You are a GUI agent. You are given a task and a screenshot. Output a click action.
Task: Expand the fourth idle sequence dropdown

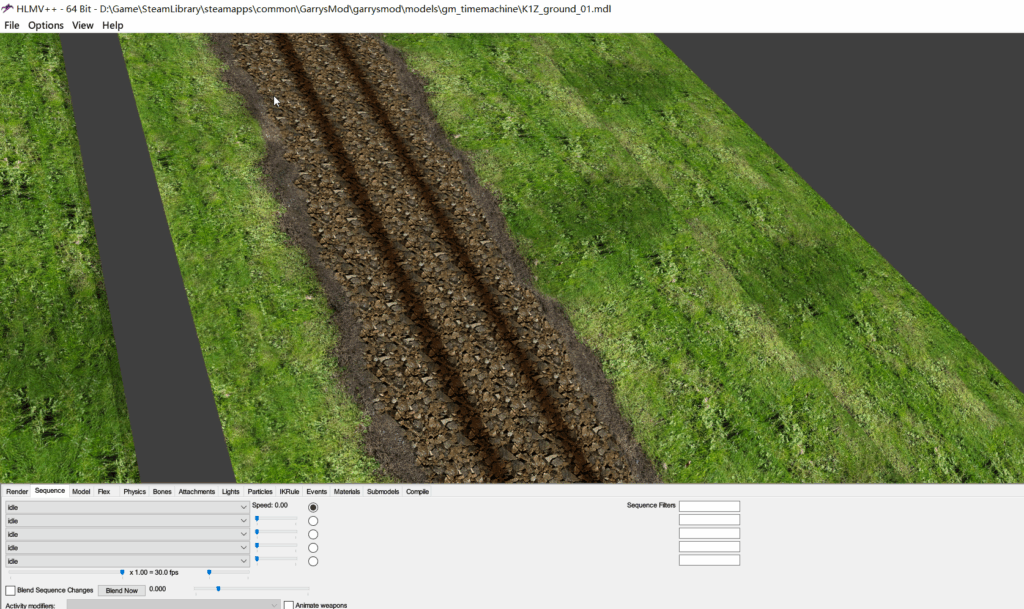127,548
